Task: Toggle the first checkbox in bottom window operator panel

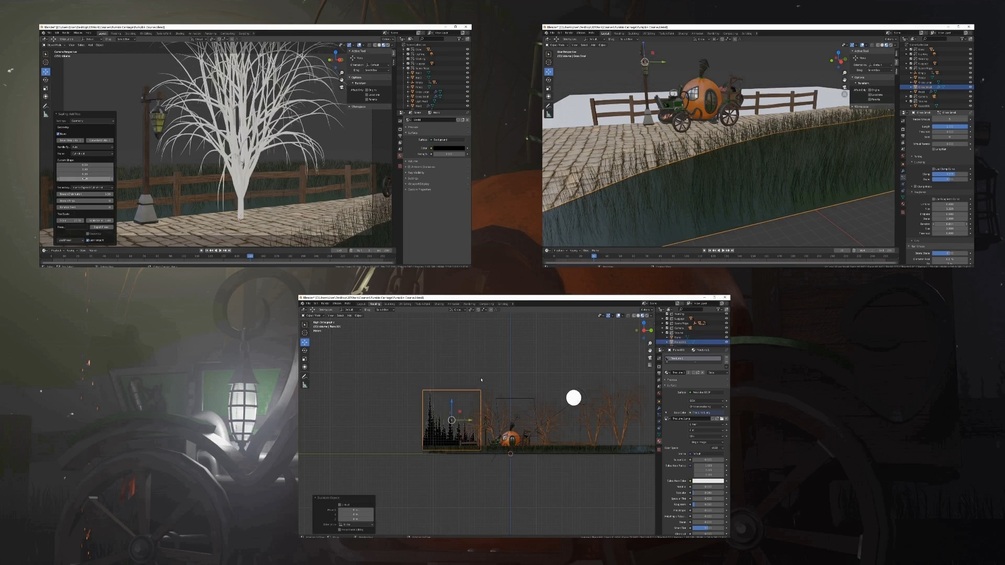Action: pyautogui.click(x=340, y=505)
